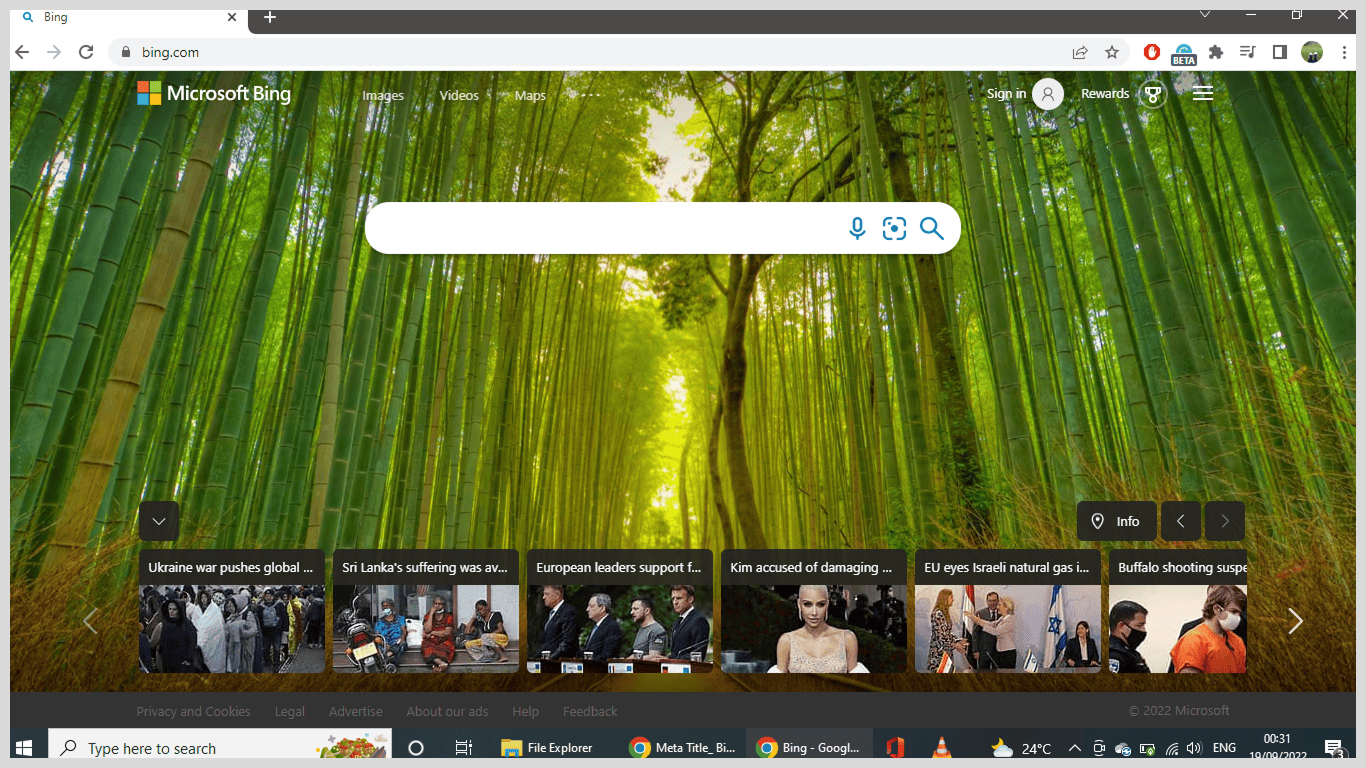Screen dimensions: 1366x768
Task: Switch keyboard language via ENG indicator
Action: click(x=1224, y=747)
